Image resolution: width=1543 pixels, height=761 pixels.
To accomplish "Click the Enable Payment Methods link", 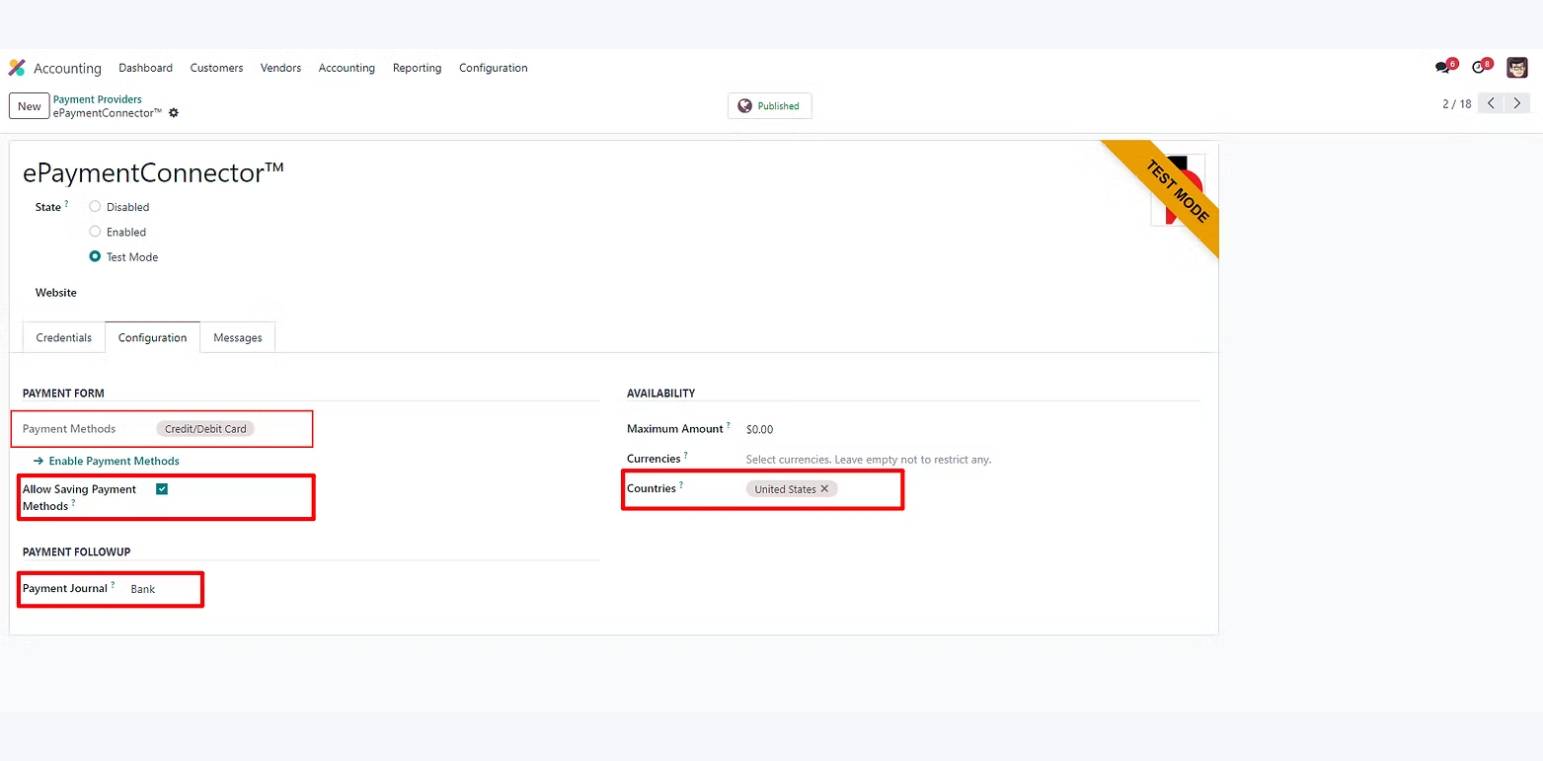I will click(106, 461).
